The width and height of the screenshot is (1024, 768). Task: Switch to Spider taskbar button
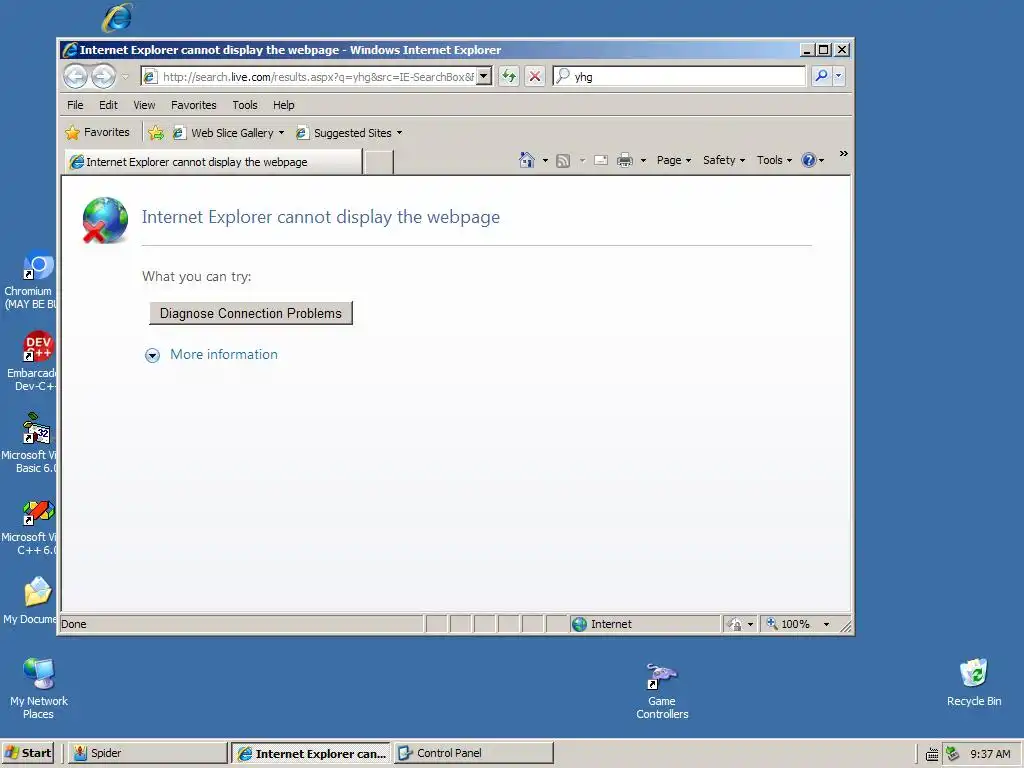tap(148, 753)
